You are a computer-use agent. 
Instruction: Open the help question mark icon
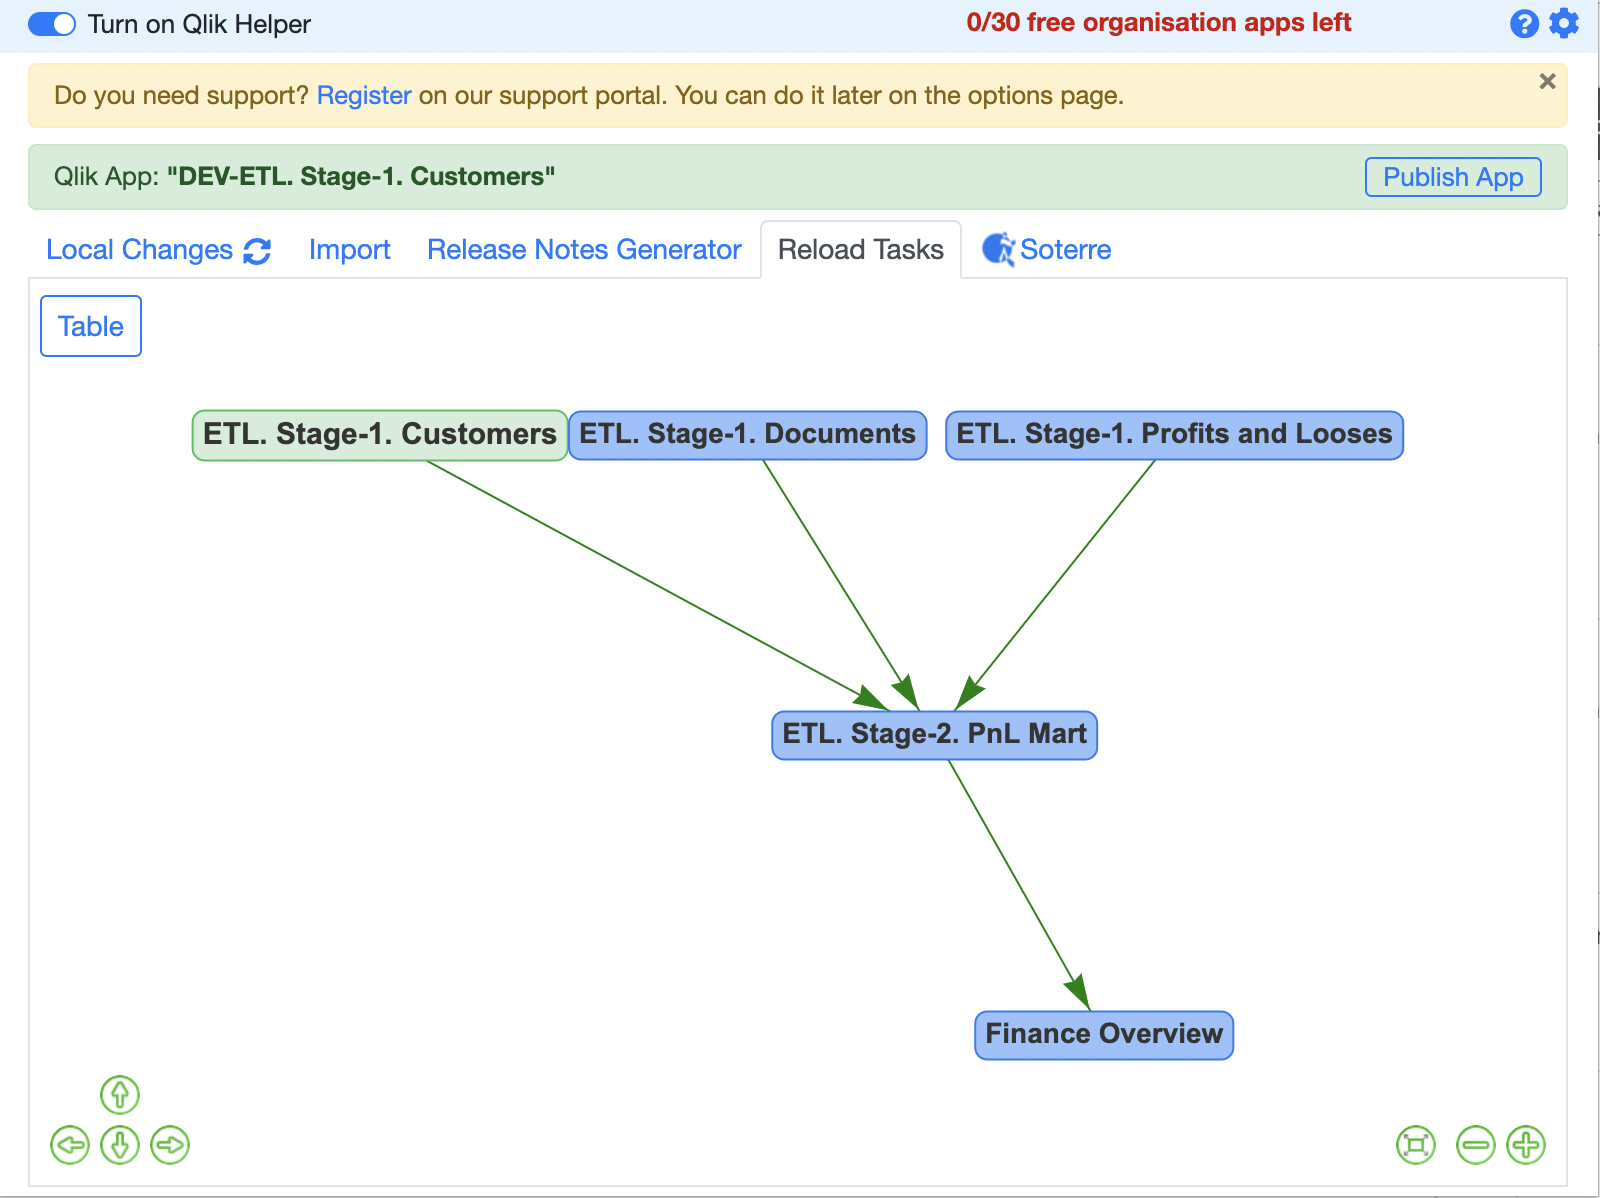pyautogui.click(x=1524, y=23)
